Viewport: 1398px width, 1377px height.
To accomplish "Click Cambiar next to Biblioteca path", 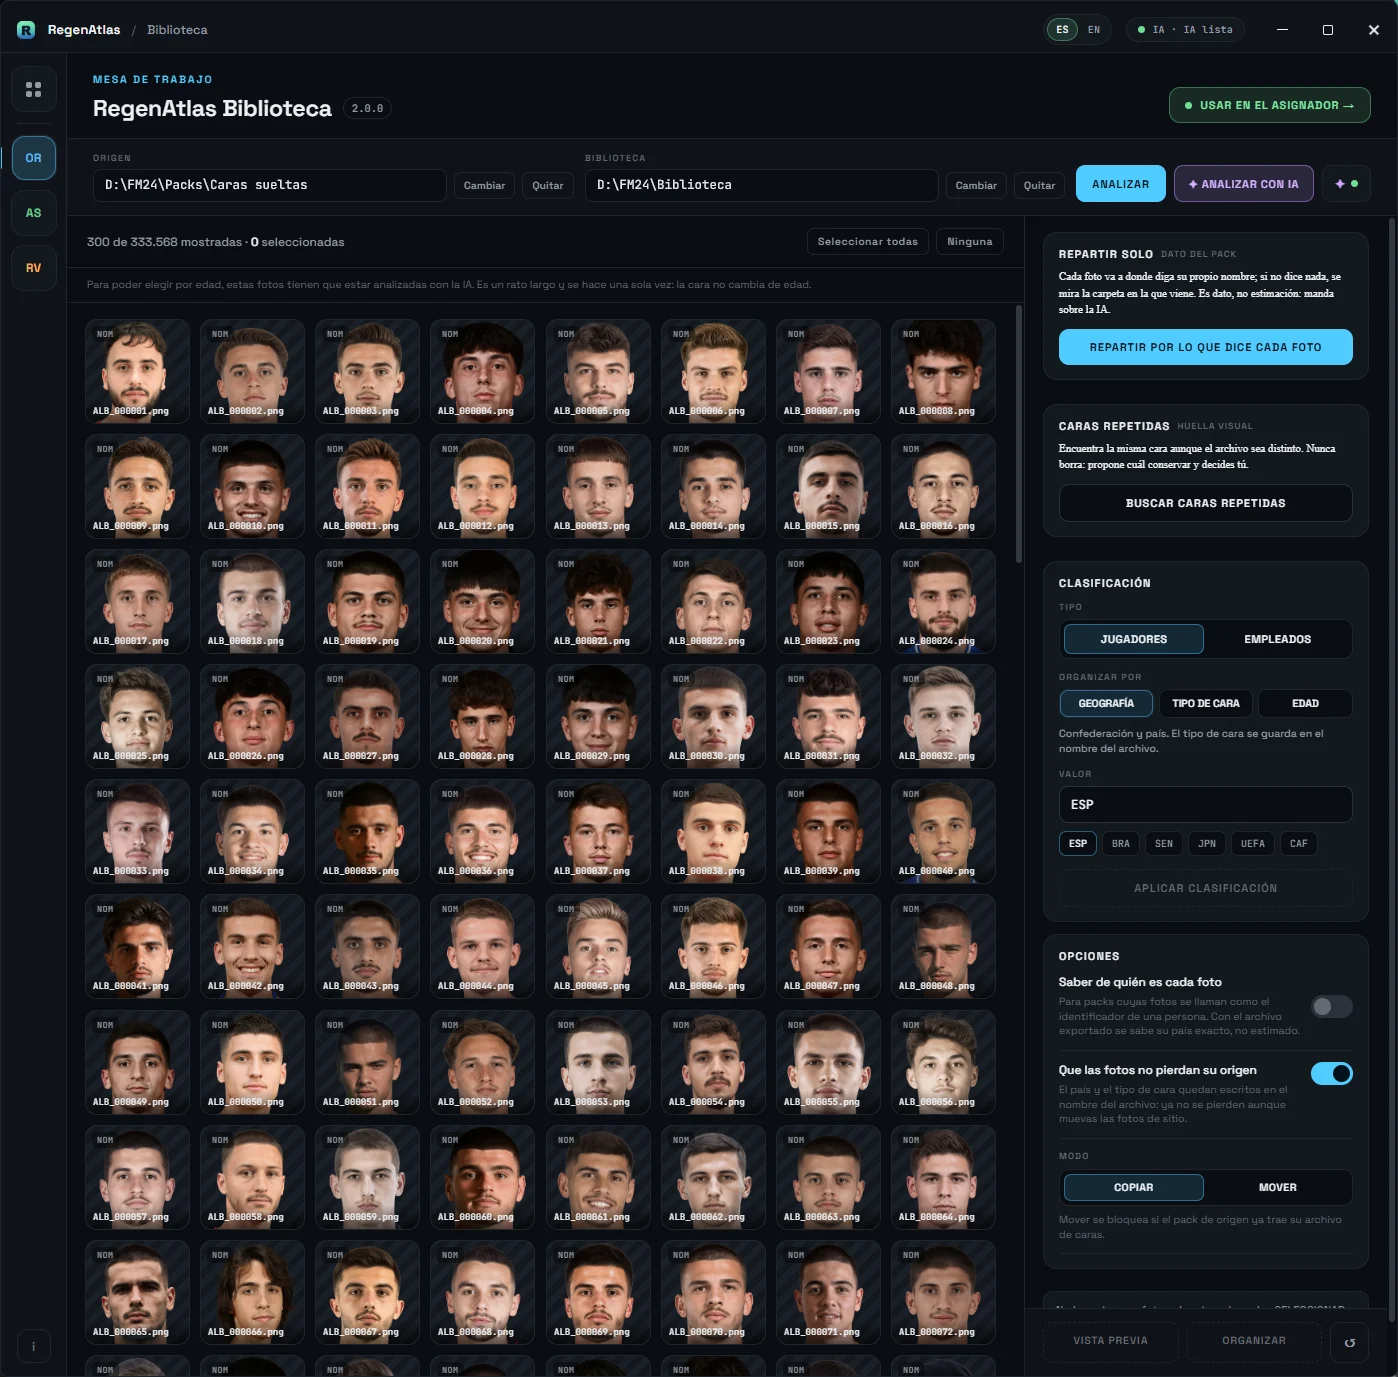I will tap(976, 185).
